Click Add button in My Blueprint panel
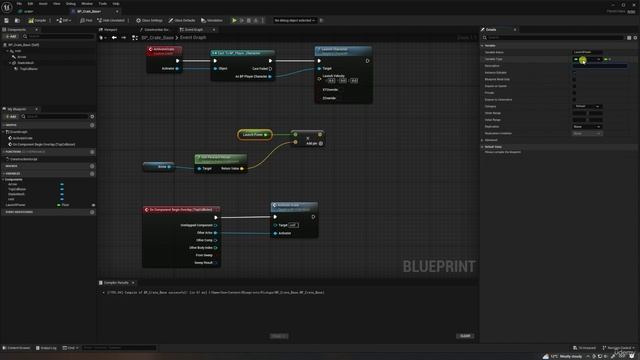 (11, 117)
